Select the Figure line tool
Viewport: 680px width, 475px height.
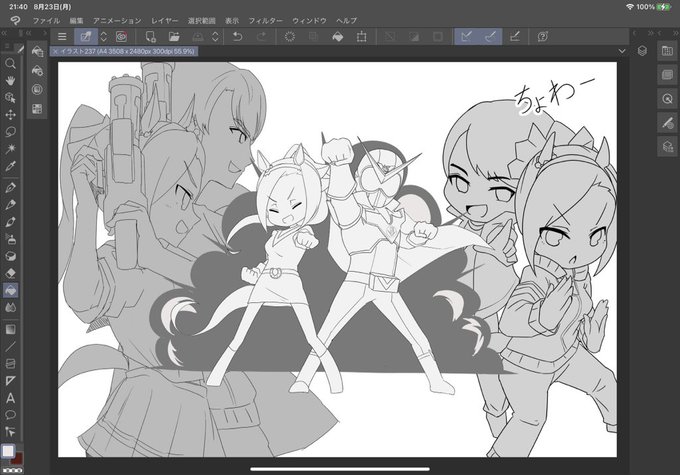[x=10, y=346]
